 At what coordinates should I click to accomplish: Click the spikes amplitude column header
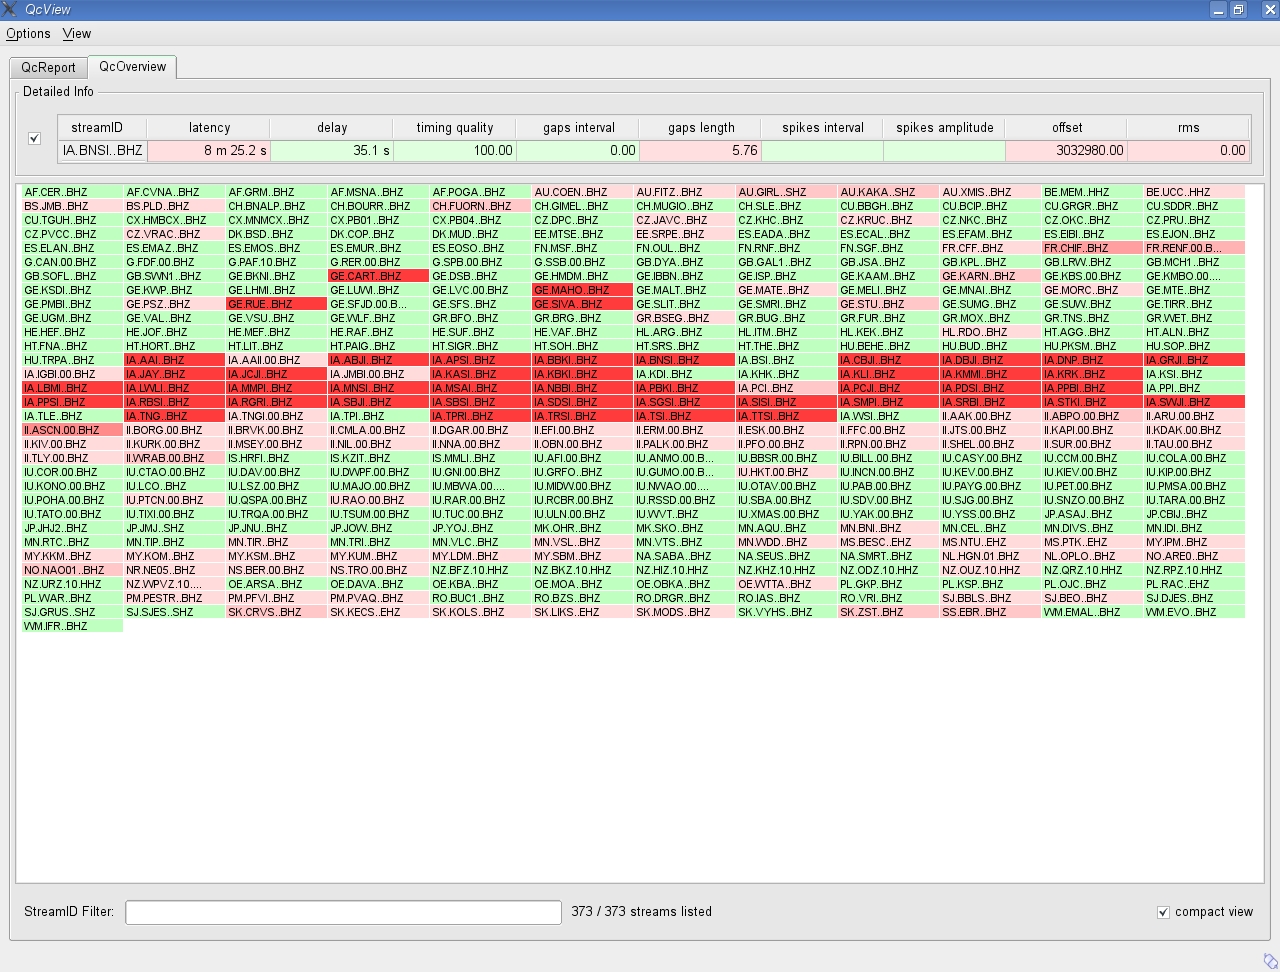pyautogui.click(x=942, y=127)
